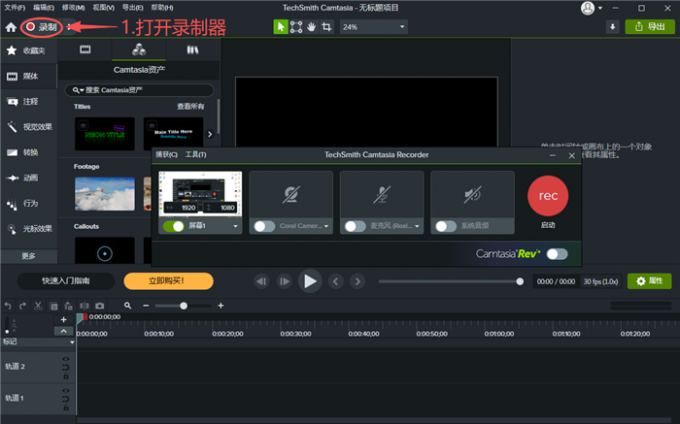Step to next frame in playback controls

click(284, 281)
